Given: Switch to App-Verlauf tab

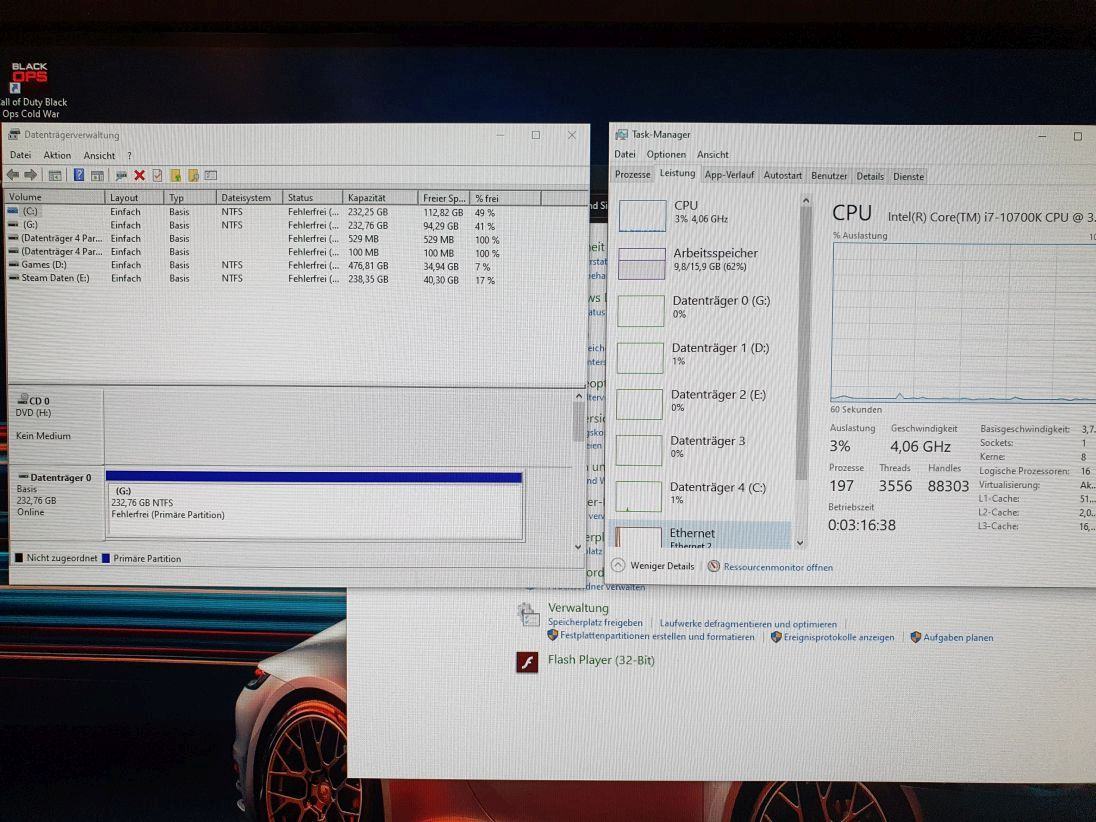Looking at the screenshot, I should tap(729, 175).
